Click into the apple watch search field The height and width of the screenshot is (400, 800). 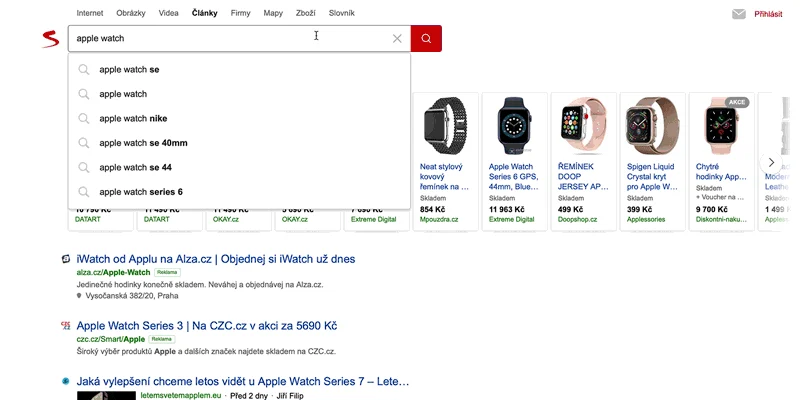pyautogui.click(x=230, y=38)
